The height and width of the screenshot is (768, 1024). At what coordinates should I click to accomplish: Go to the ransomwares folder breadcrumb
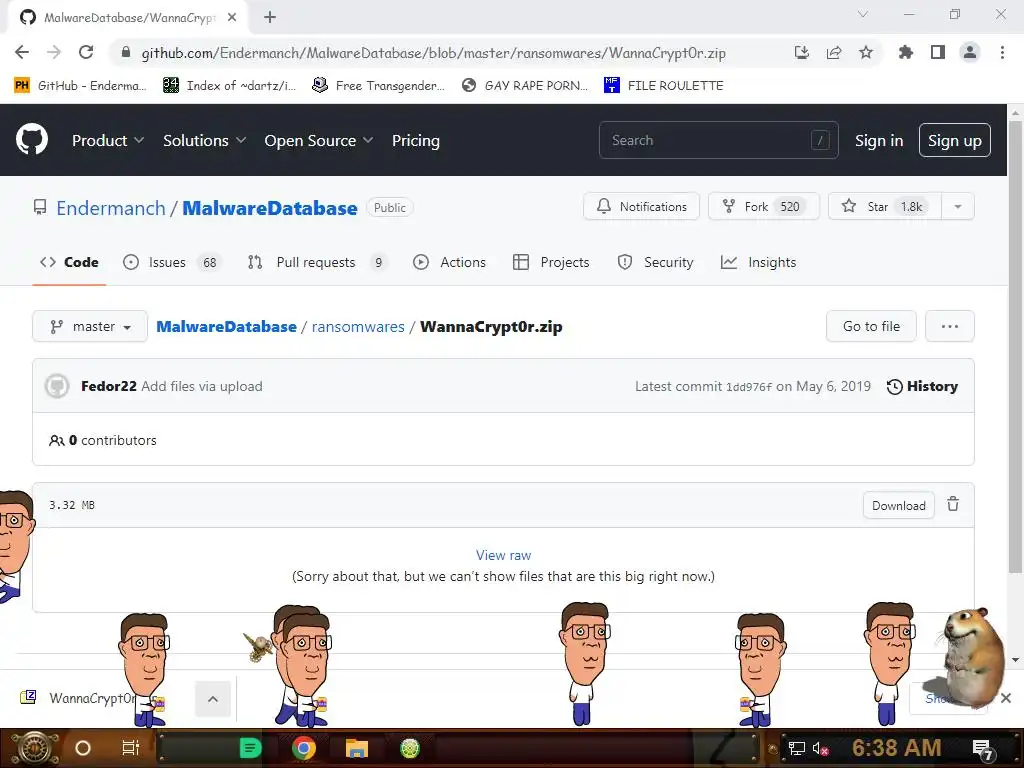click(358, 327)
